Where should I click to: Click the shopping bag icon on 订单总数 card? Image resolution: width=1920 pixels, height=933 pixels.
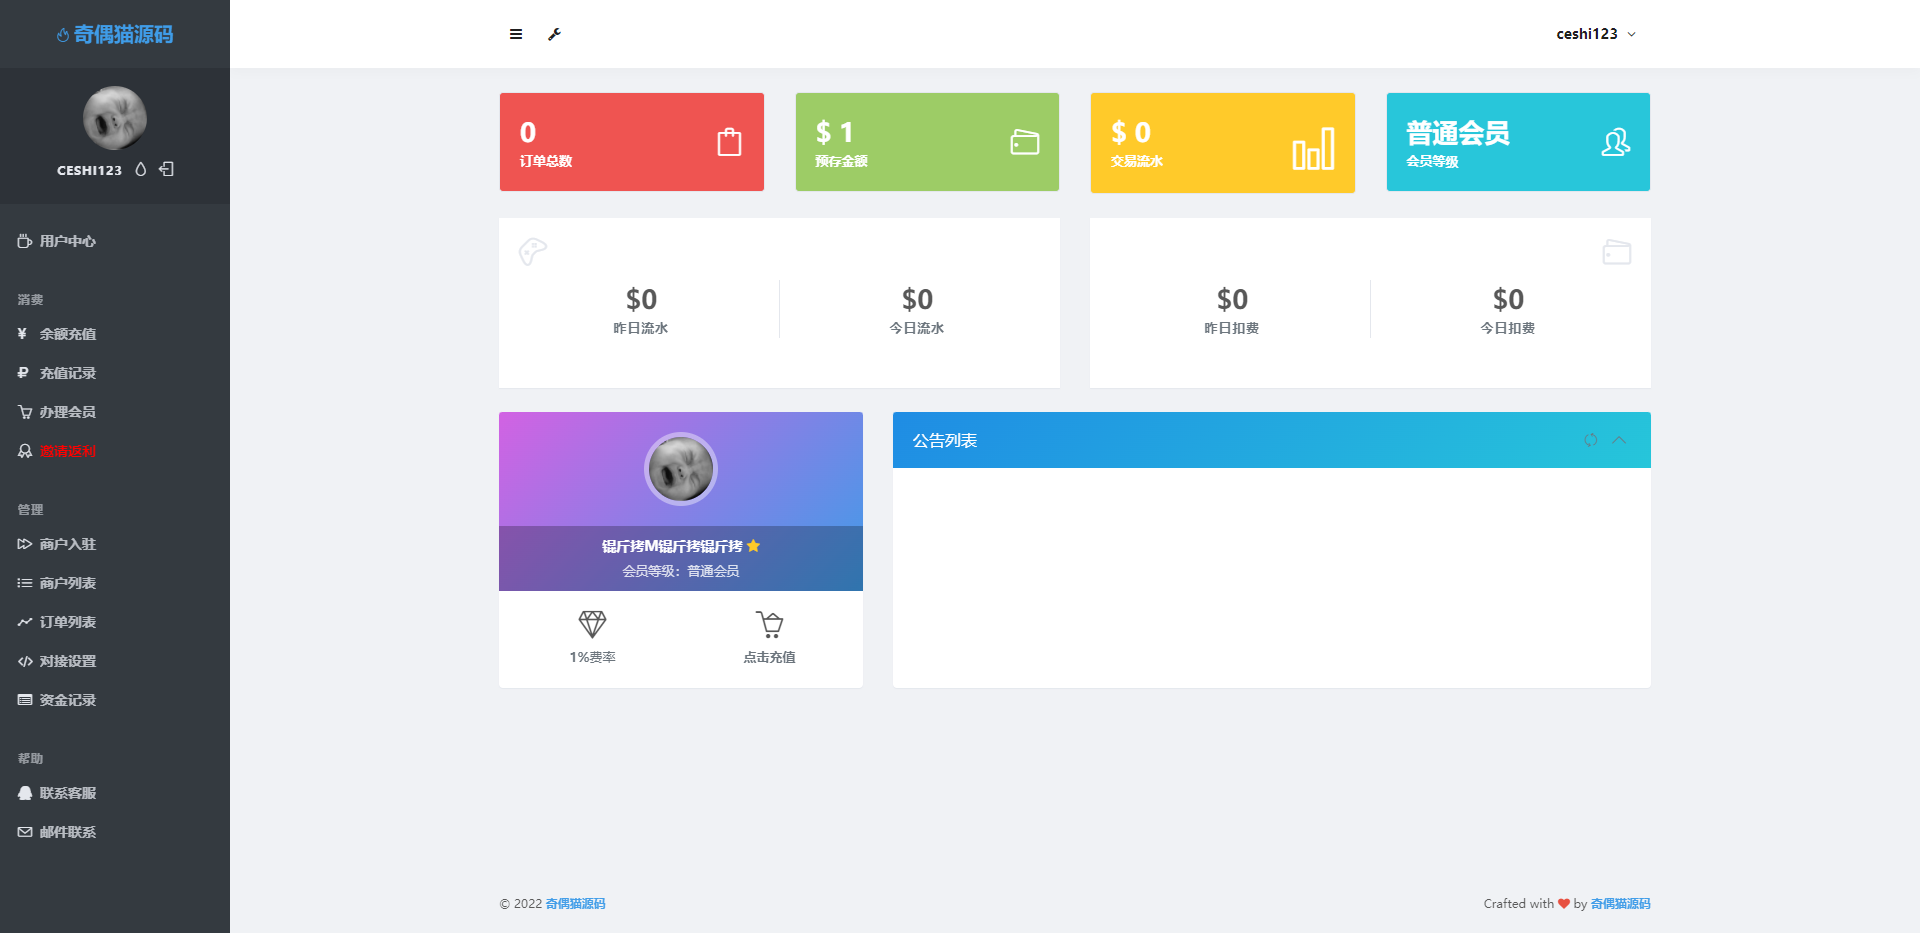(729, 142)
